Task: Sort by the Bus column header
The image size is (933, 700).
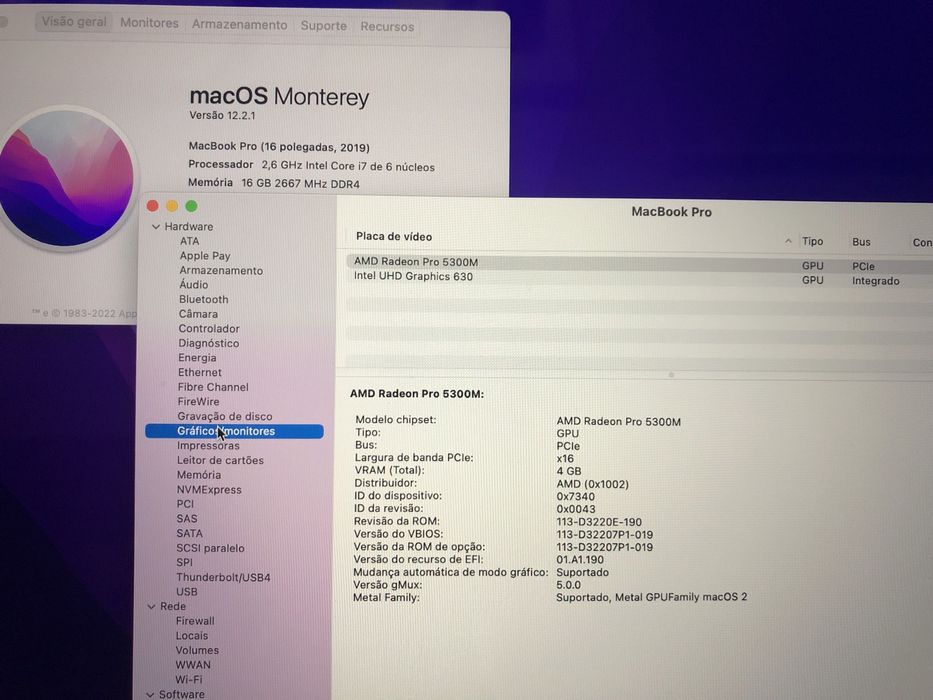Action: (x=861, y=242)
